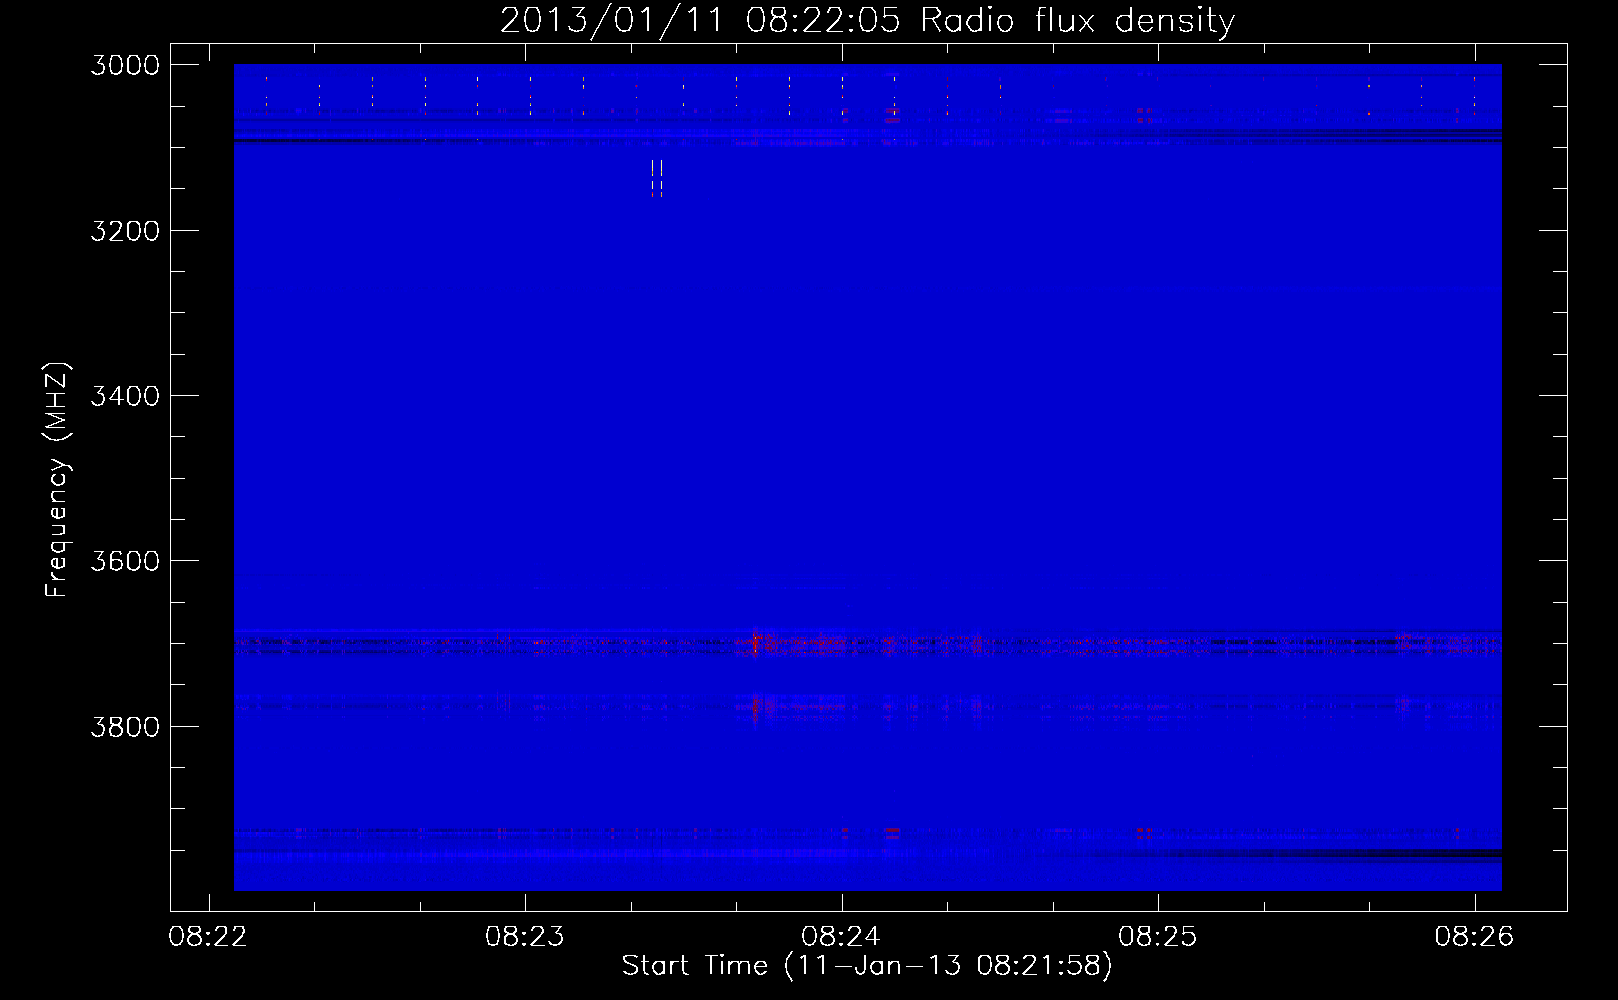The width and height of the screenshot is (1618, 1000).
Task: Click the 'Start Time (11-Jan-13 08:21:58)' label
Action: 867,966
